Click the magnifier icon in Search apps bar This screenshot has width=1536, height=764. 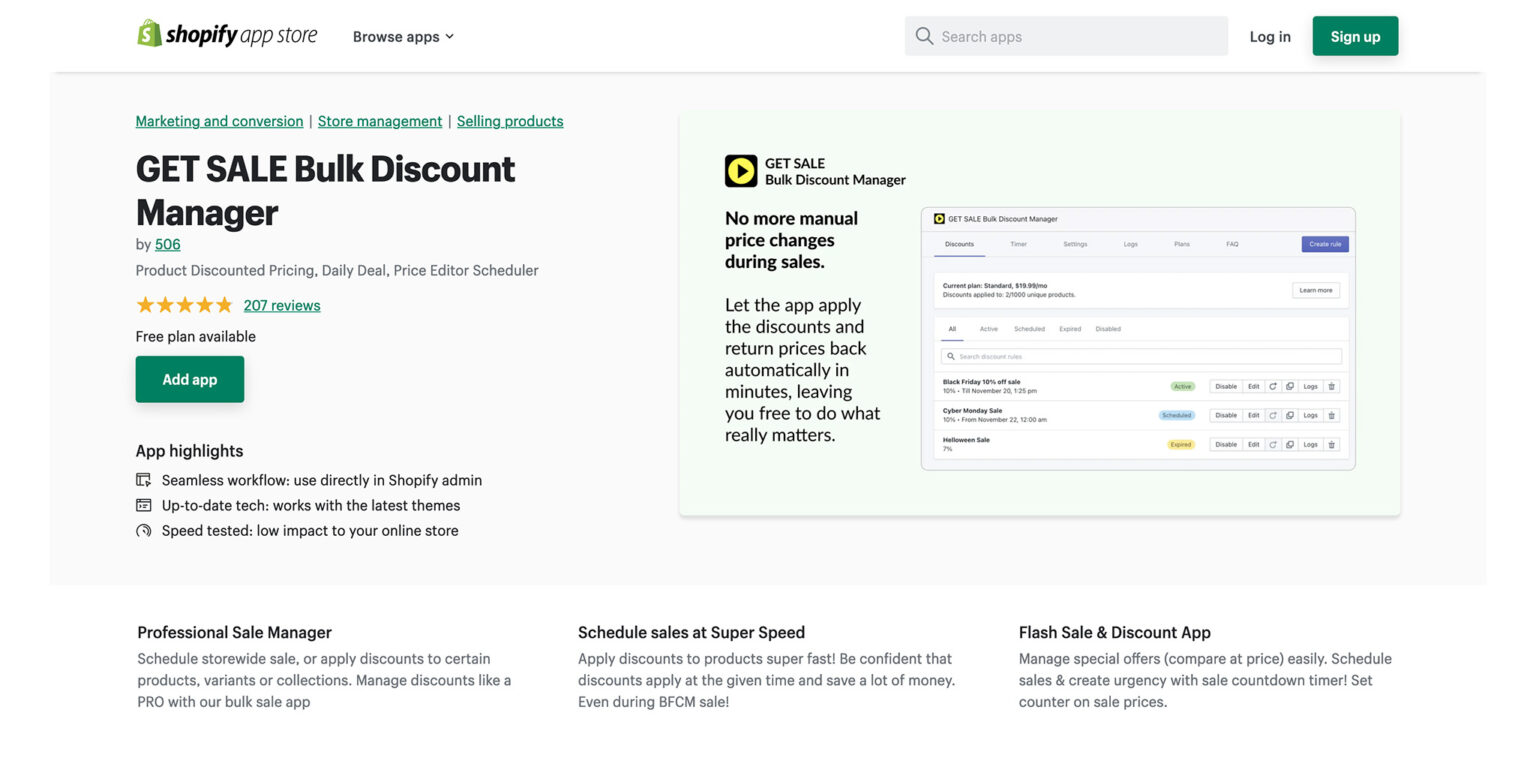pos(924,35)
